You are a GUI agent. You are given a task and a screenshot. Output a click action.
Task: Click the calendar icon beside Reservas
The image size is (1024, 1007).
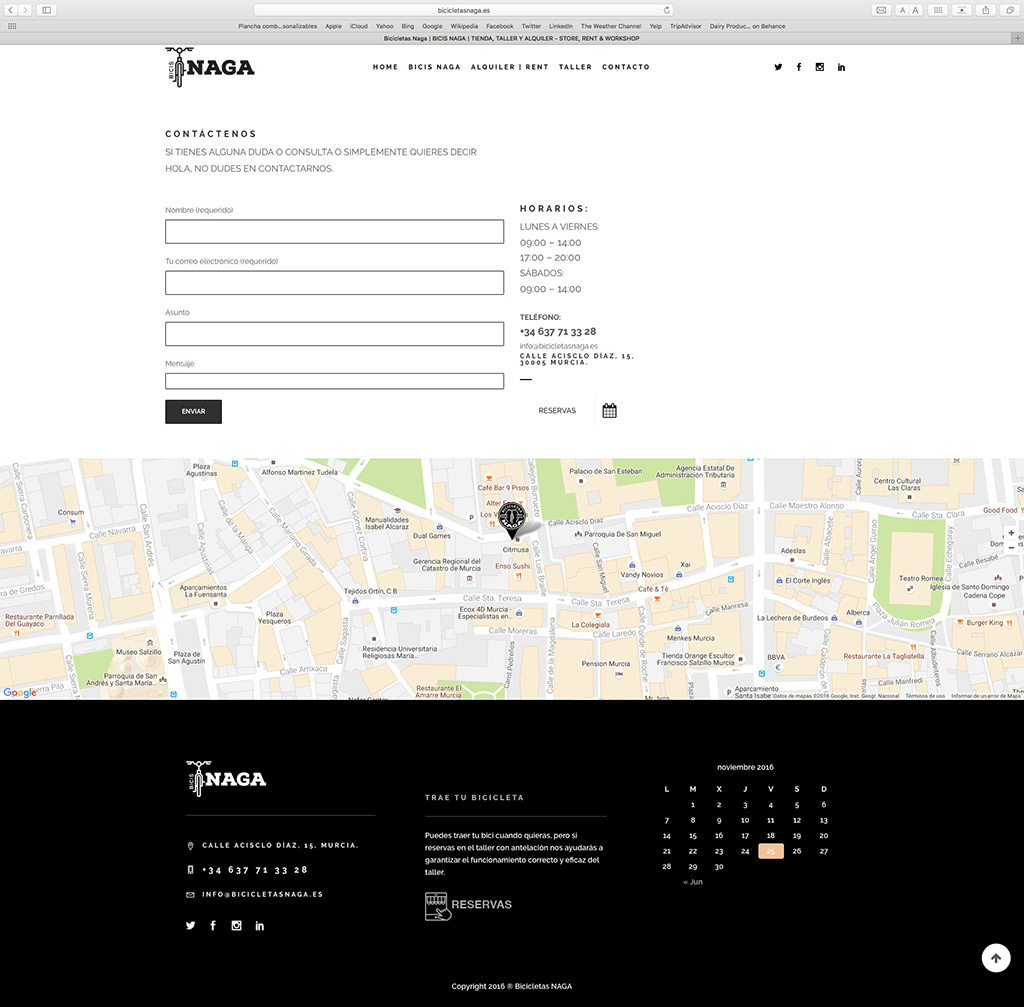609,411
